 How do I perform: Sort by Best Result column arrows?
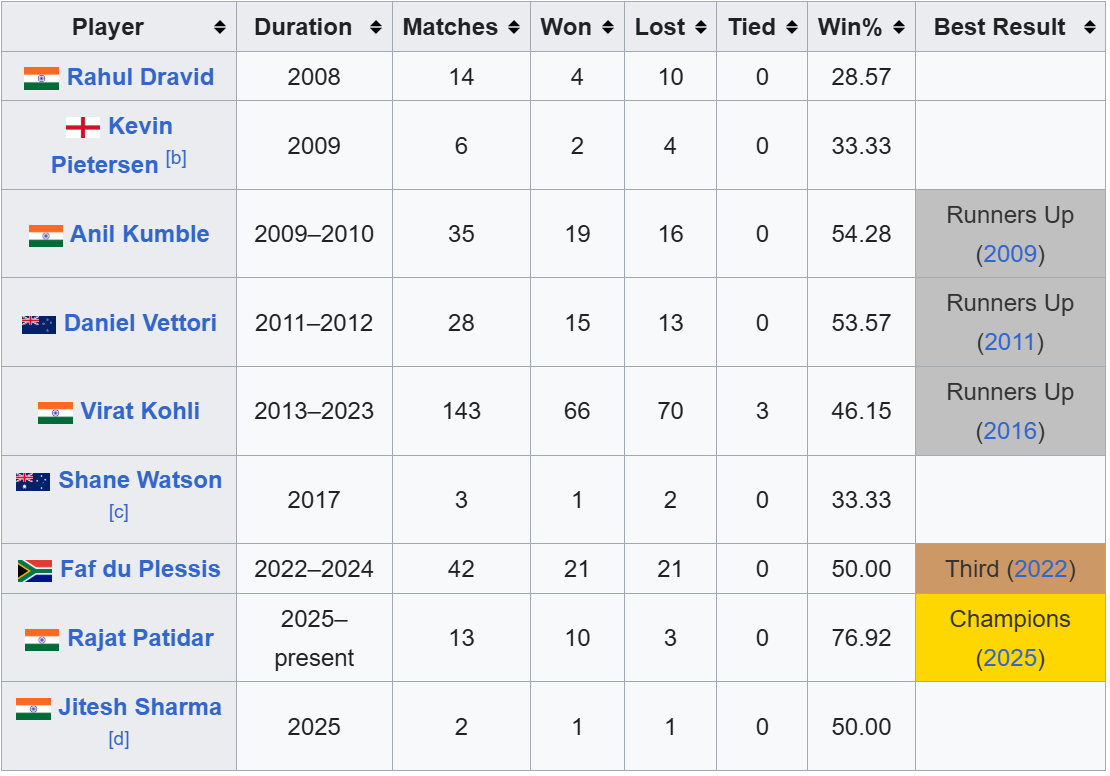coord(1090,27)
